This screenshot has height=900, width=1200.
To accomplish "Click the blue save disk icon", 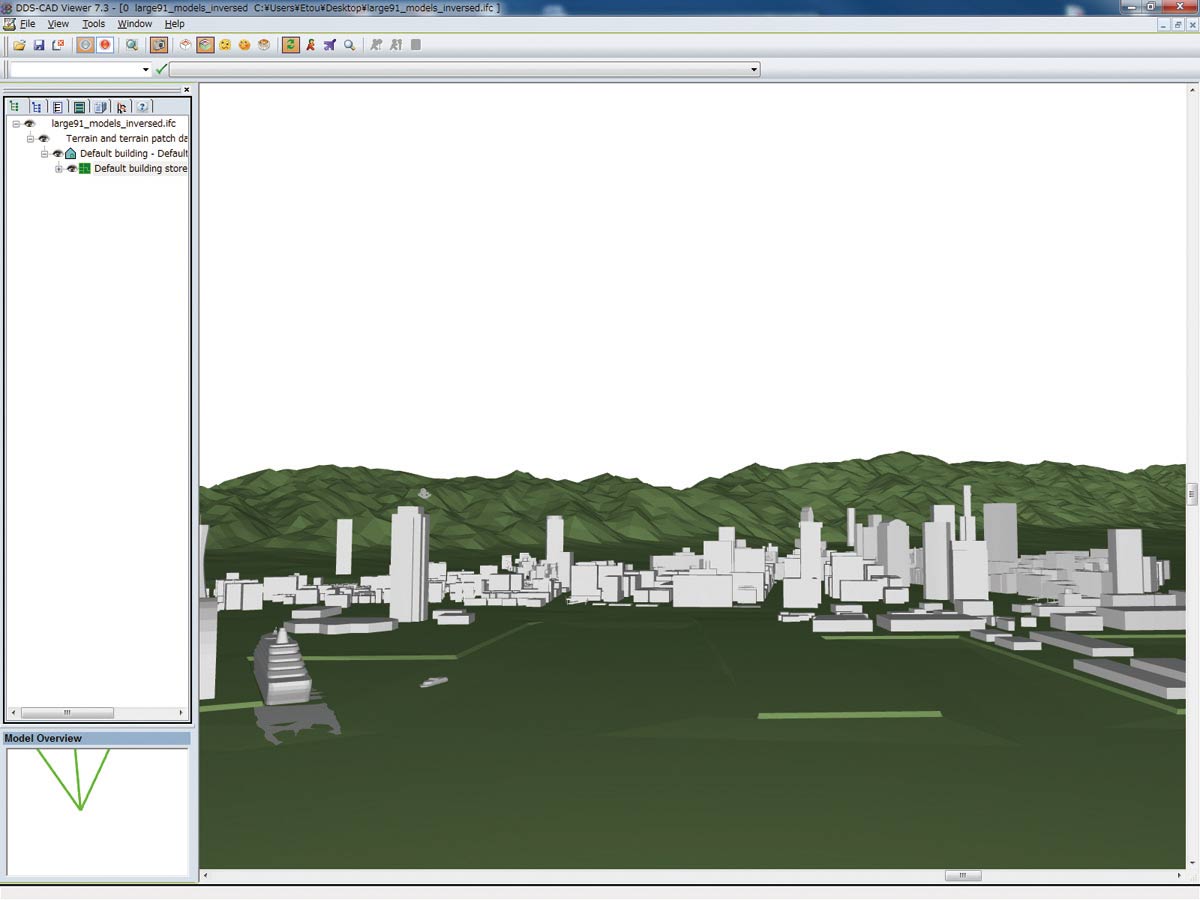I will click(39, 45).
